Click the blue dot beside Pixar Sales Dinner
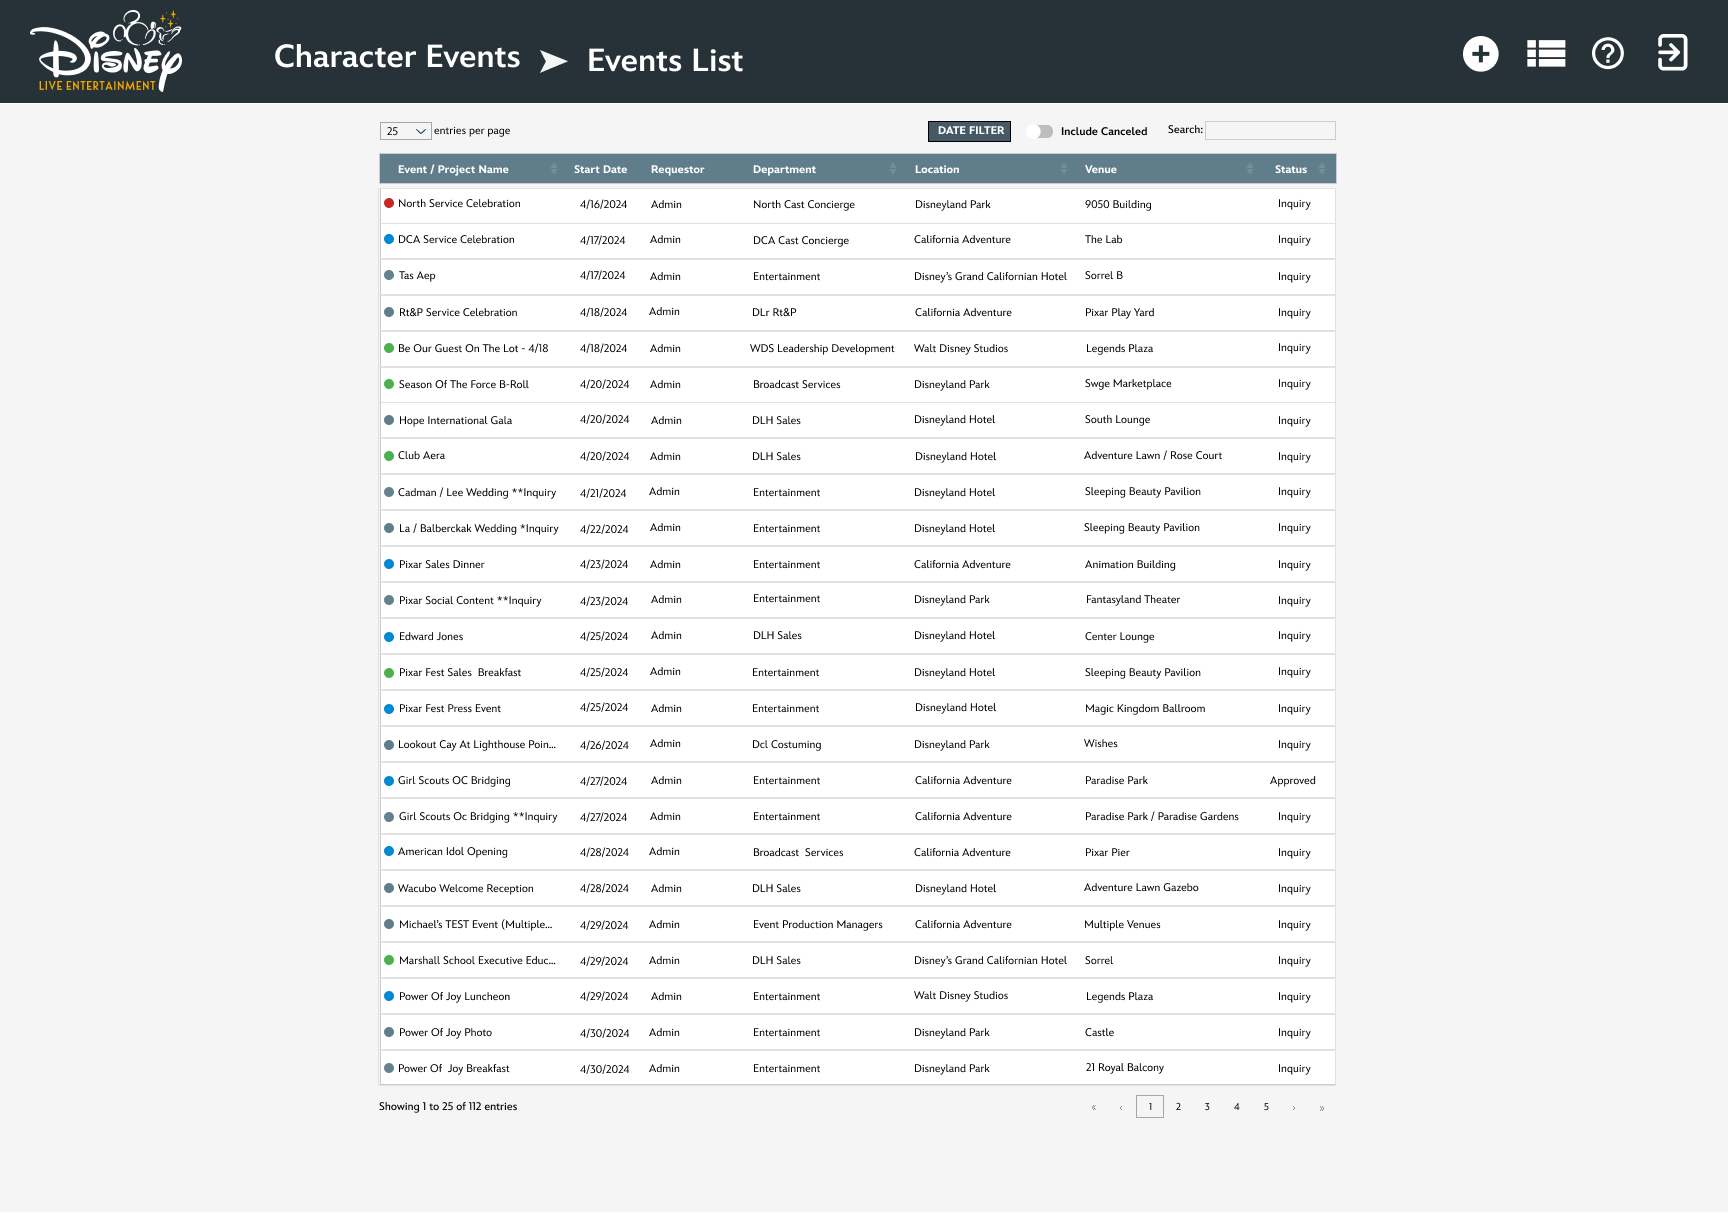The image size is (1728, 1214). 389,564
